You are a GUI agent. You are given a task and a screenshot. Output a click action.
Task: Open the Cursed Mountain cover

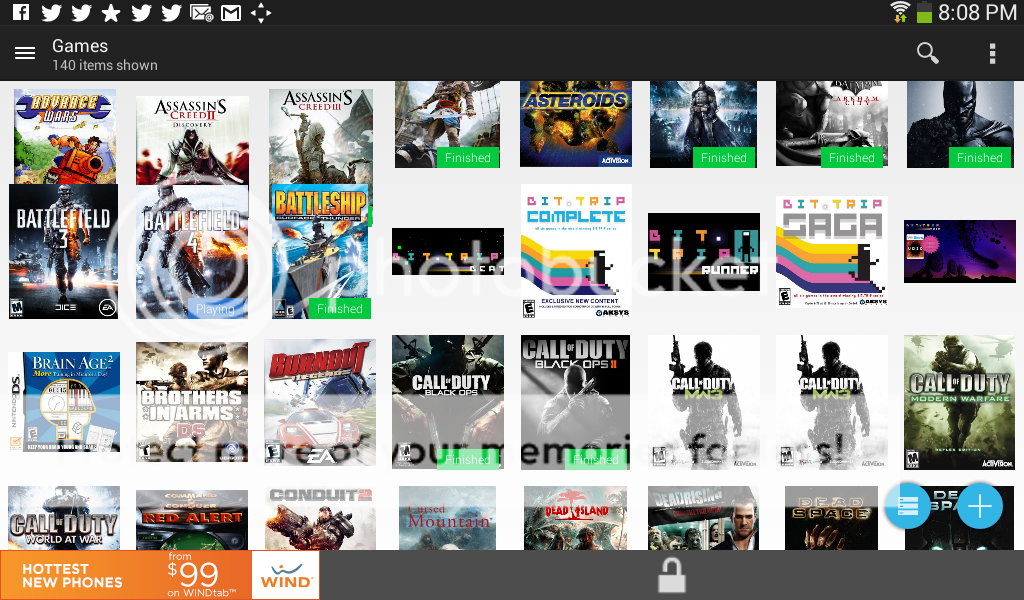click(x=447, y=518)
